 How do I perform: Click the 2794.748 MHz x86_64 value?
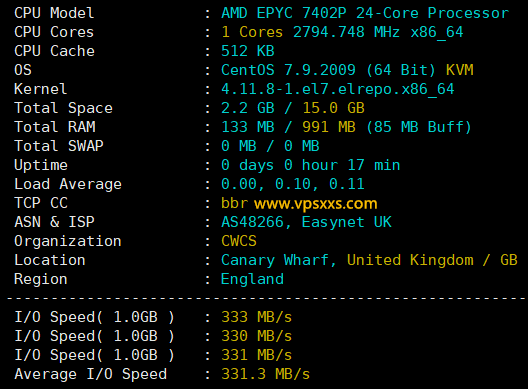tap(378, 32)
